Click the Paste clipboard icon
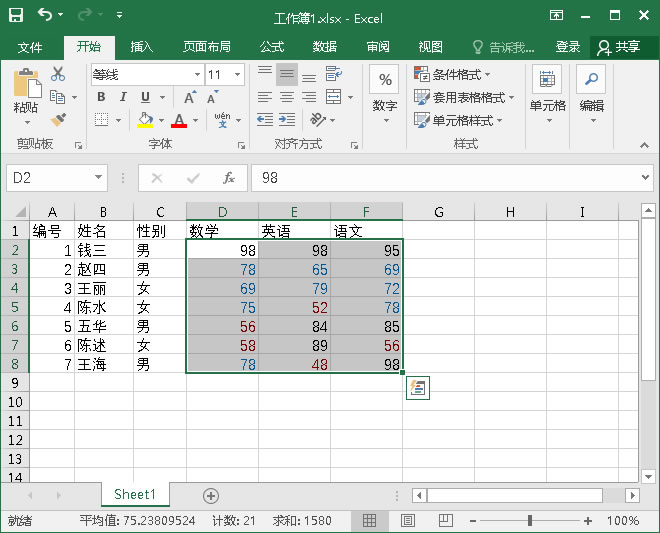Viewport: 660px width, 533px height. (x=27, y=83)
